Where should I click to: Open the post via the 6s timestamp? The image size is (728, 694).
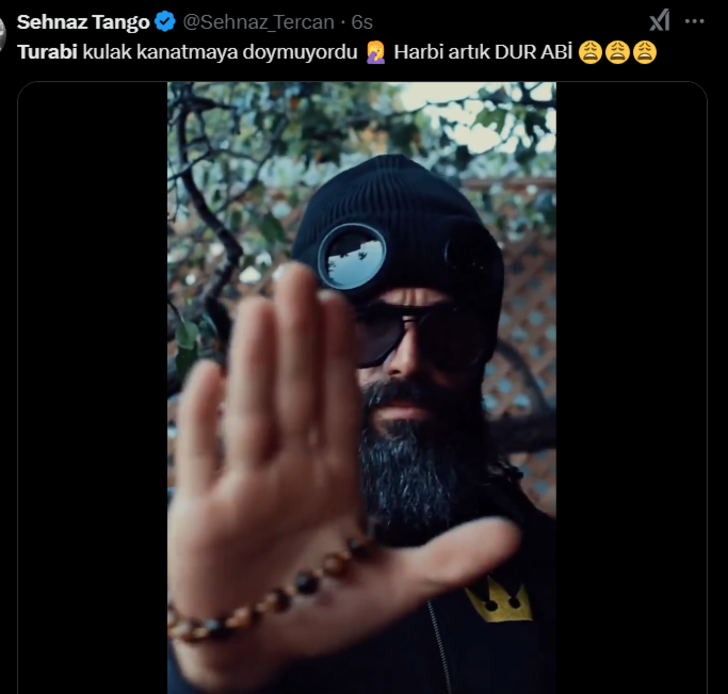pos(360,22)
